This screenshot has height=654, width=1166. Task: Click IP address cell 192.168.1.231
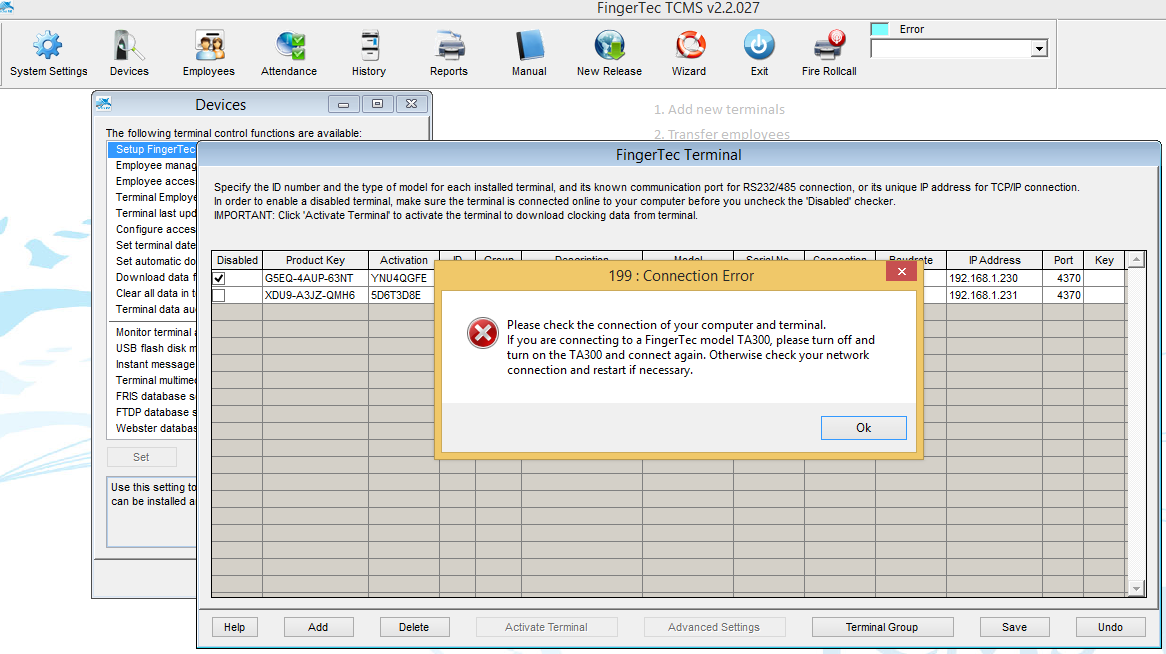[994, 295]
